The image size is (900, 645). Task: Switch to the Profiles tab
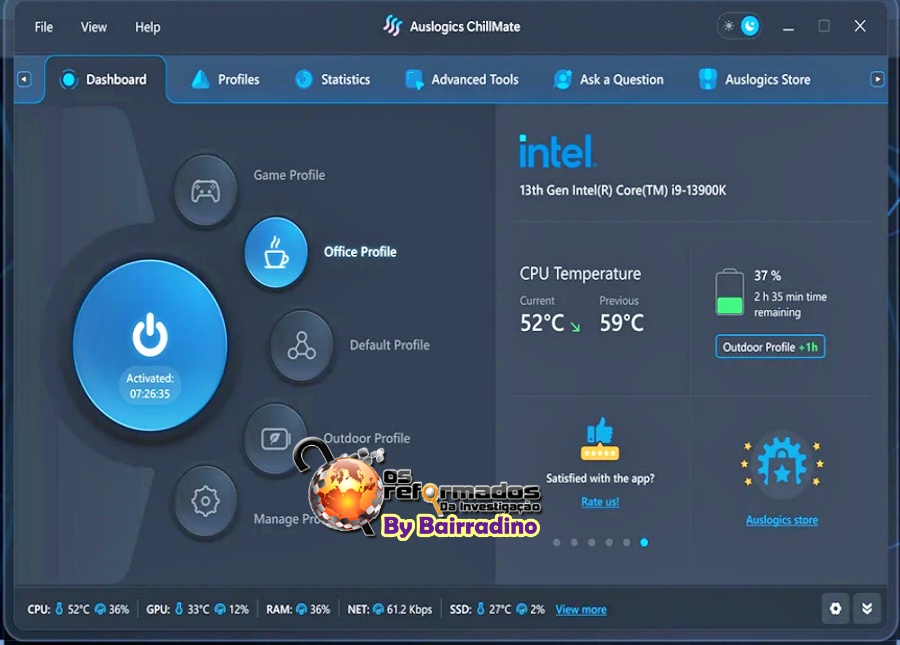(x=225, y=79)
